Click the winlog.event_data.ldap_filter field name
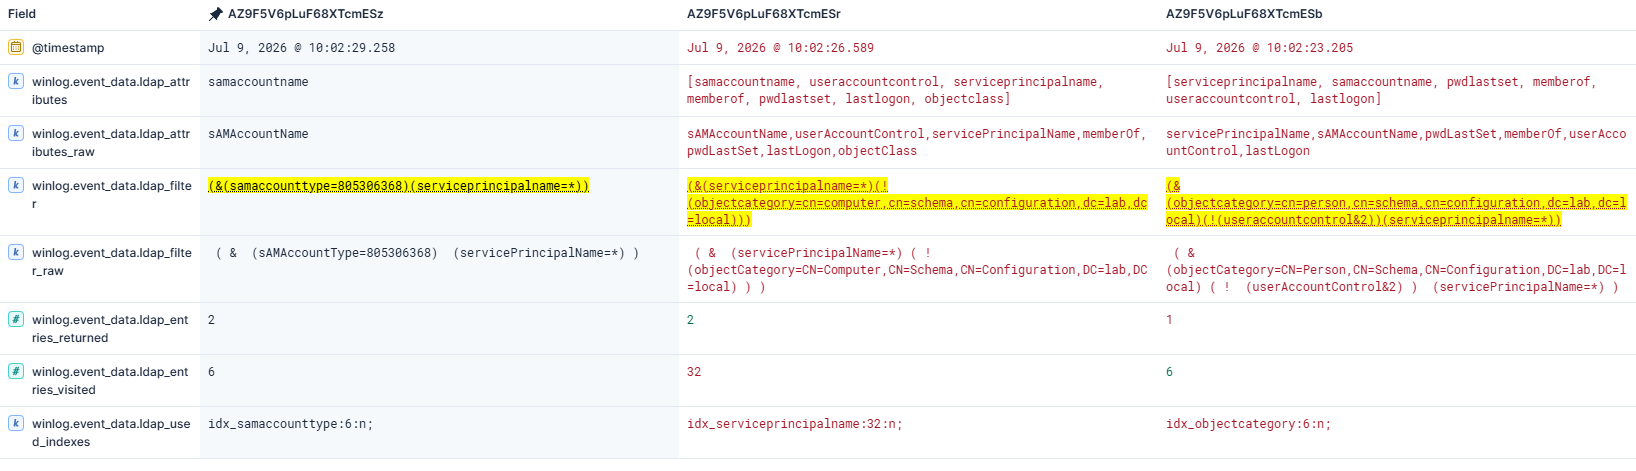The width and height of the screenshot is (1636, 471). [111, 194]
